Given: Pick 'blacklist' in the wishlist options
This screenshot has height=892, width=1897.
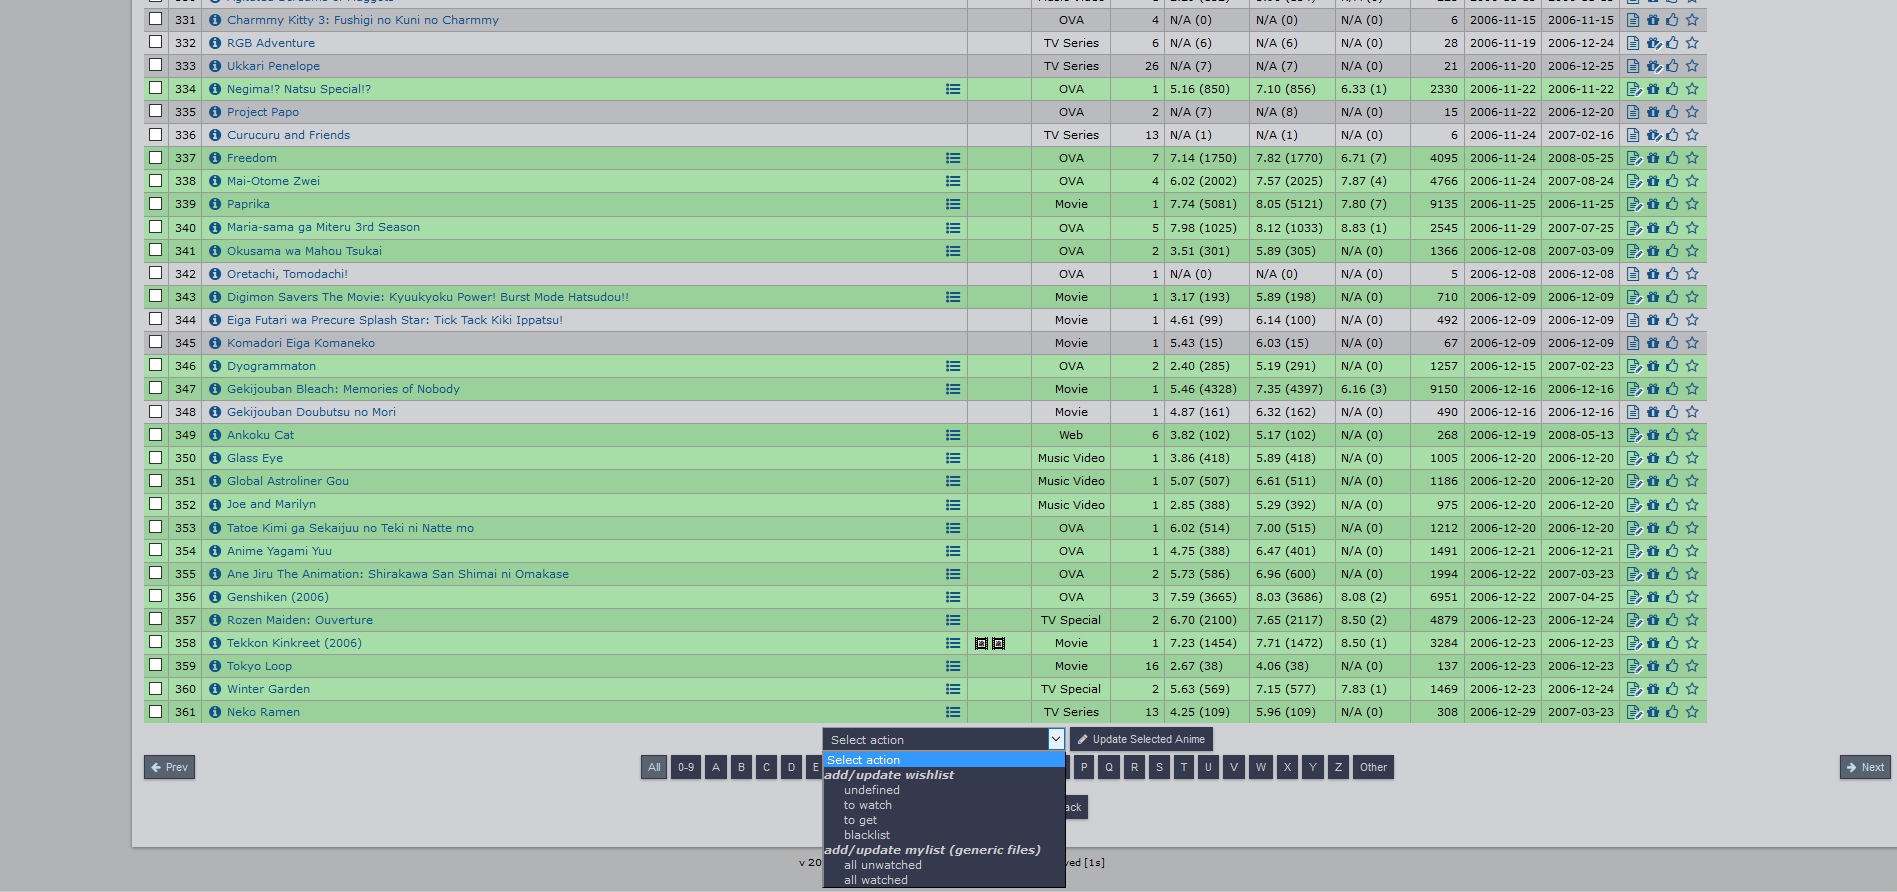Looking at the screenshot, I should point(866,835).
